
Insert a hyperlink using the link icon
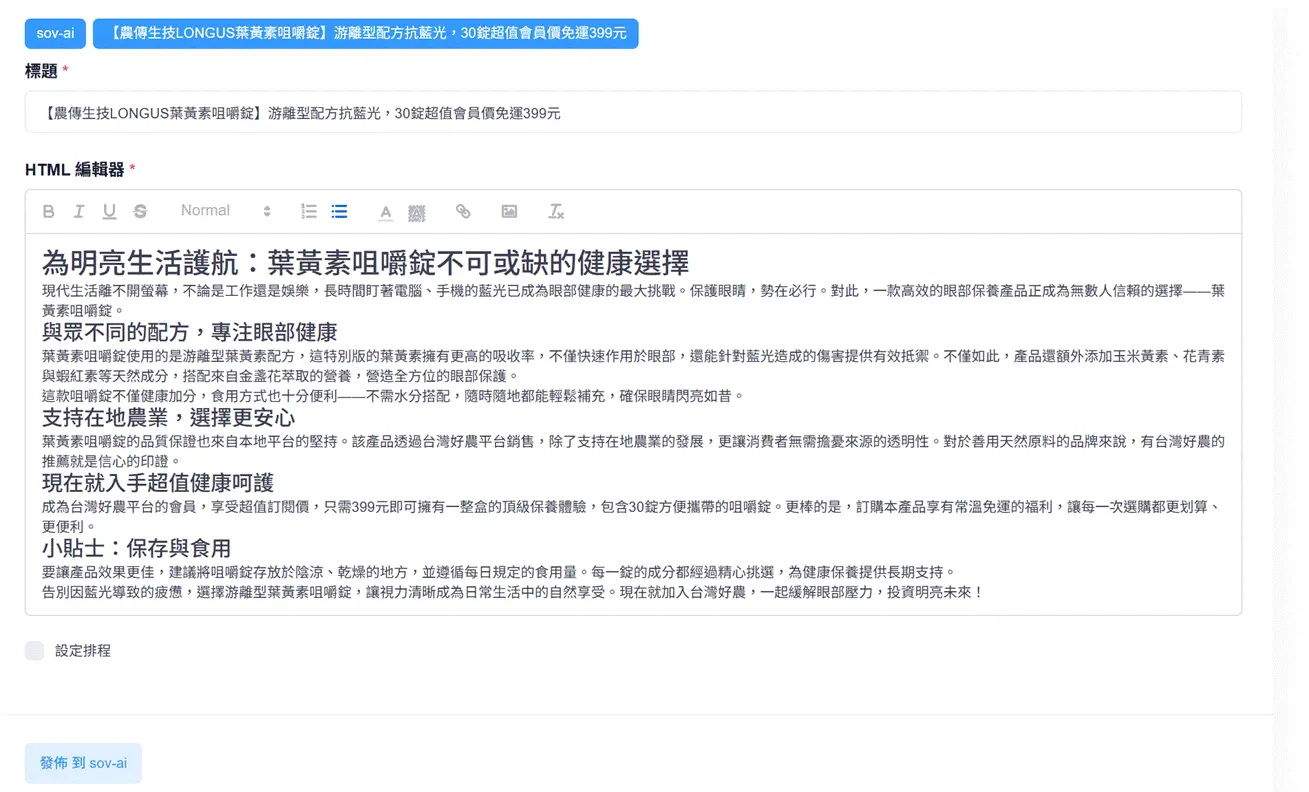463,211
